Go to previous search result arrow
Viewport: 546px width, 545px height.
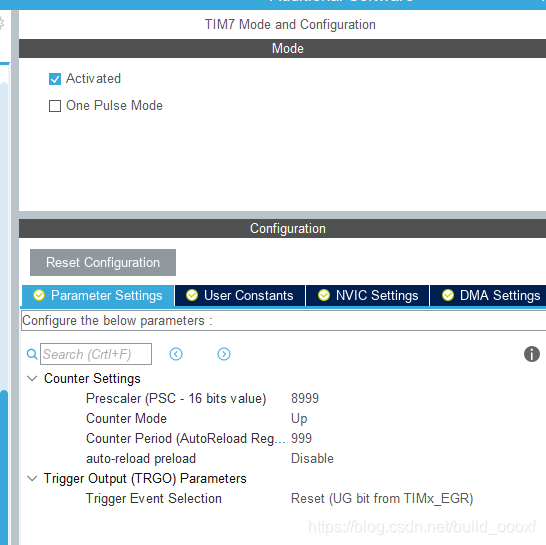pos(176,354)
